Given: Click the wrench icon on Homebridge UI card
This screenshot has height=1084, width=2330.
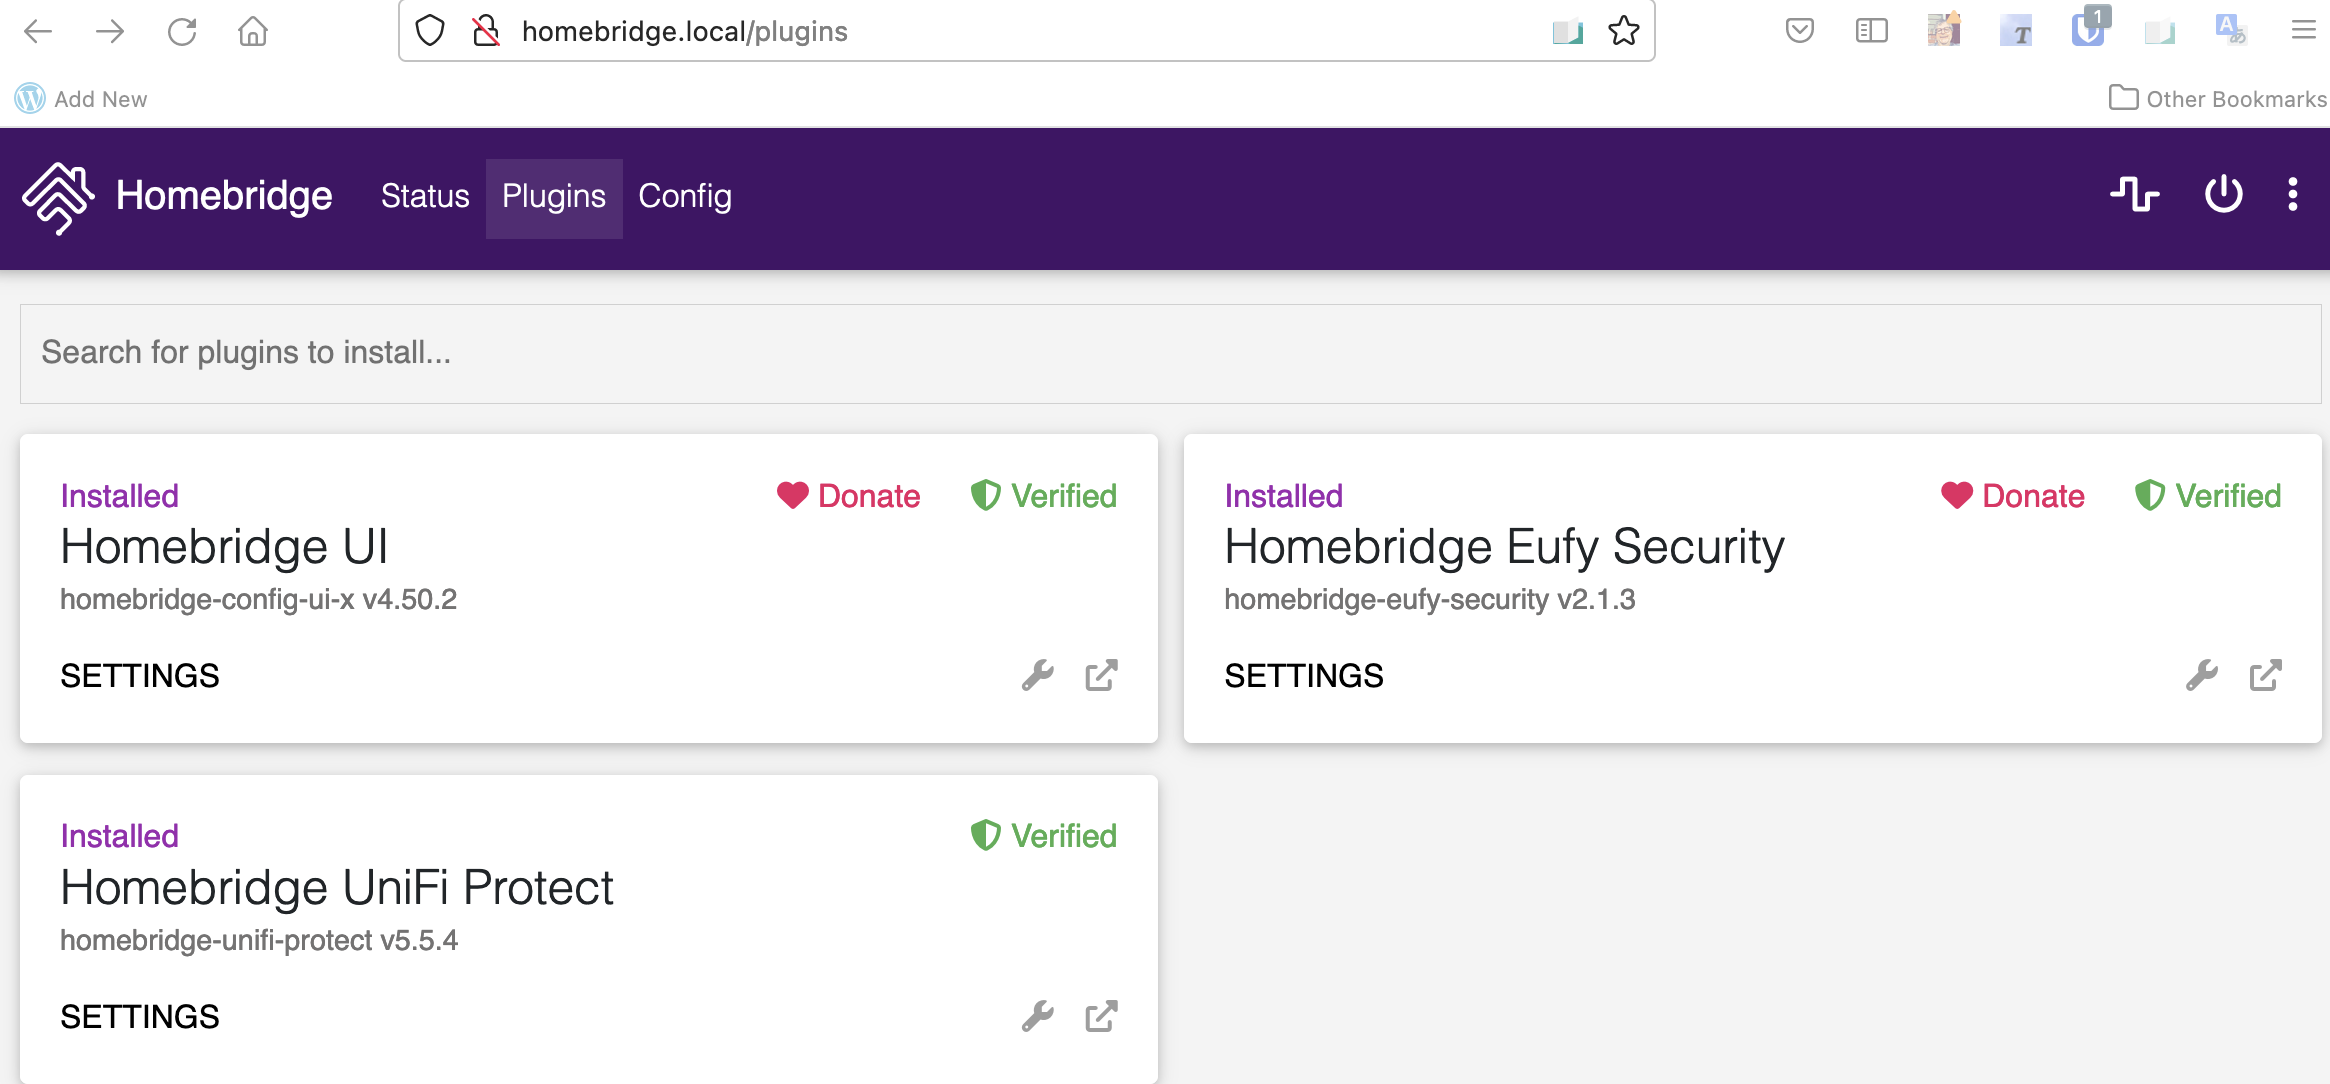Looking at the screenshot, I should [1037, 676].
